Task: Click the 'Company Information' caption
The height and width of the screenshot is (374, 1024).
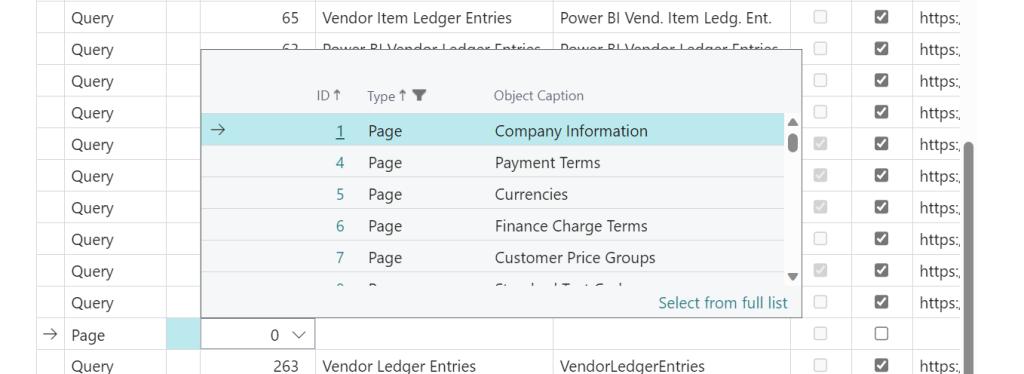Action: [571, 131]
